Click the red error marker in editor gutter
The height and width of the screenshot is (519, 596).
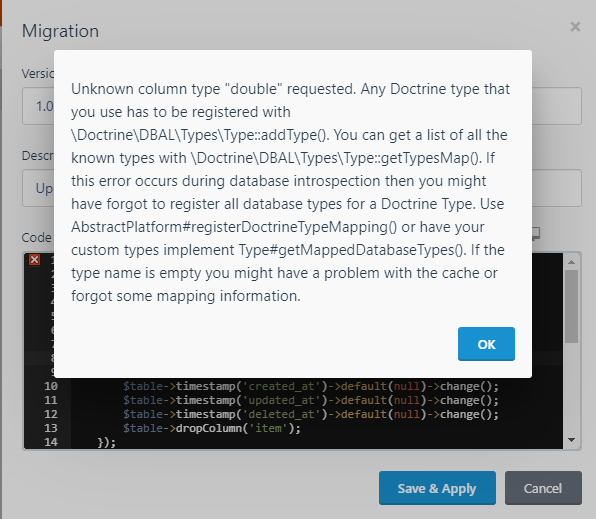coord(35,259)
